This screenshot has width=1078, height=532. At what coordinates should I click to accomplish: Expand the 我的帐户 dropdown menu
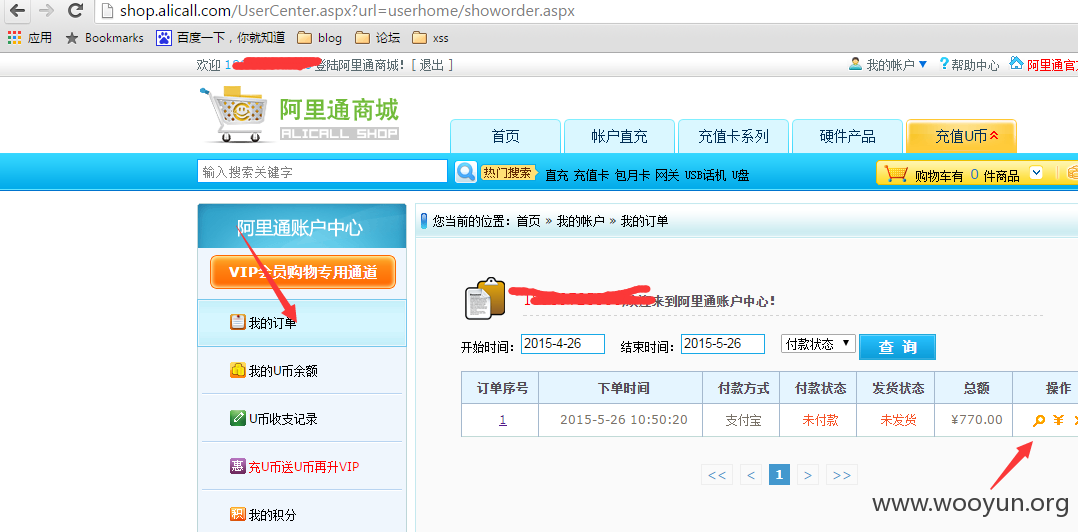888,65
